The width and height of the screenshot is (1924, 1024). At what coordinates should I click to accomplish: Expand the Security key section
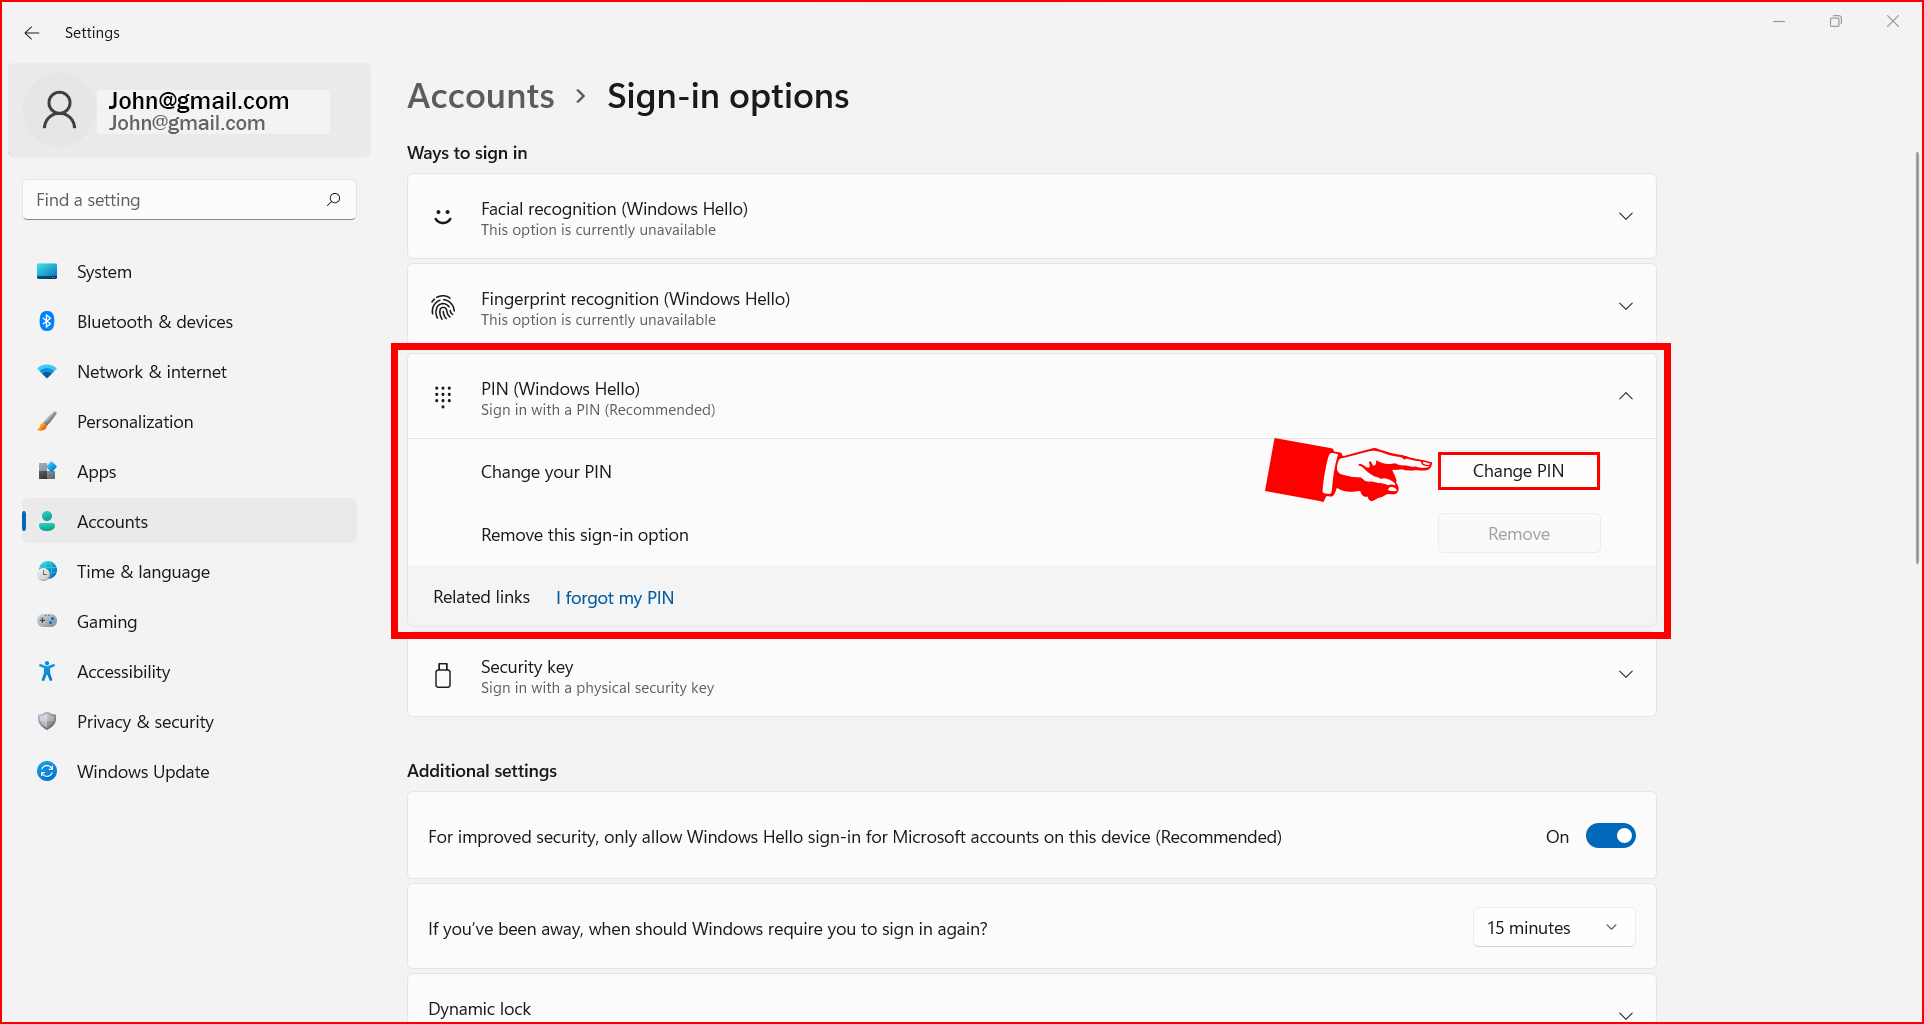pos(1626,674)
